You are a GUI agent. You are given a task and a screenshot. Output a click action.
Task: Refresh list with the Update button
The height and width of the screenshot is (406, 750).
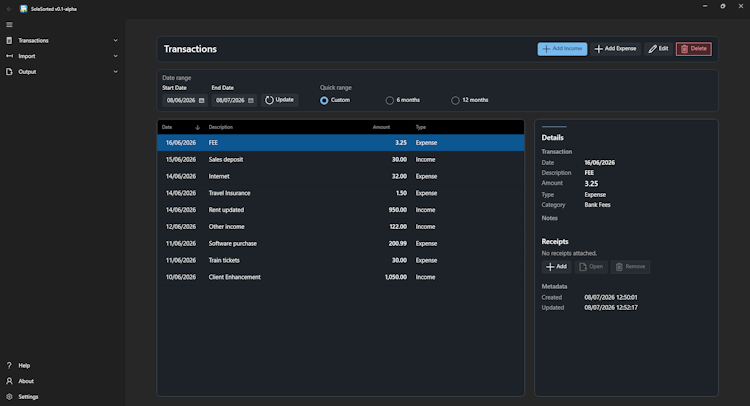pyautogui.click(x=279, y=100)
